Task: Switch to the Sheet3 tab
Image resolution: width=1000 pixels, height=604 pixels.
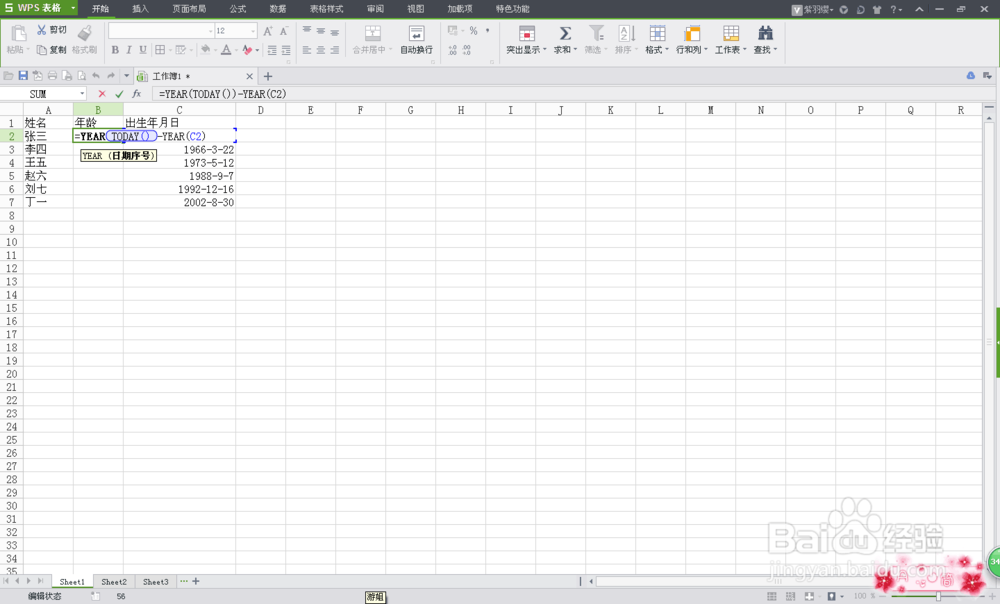Action: tap(156, 582)
